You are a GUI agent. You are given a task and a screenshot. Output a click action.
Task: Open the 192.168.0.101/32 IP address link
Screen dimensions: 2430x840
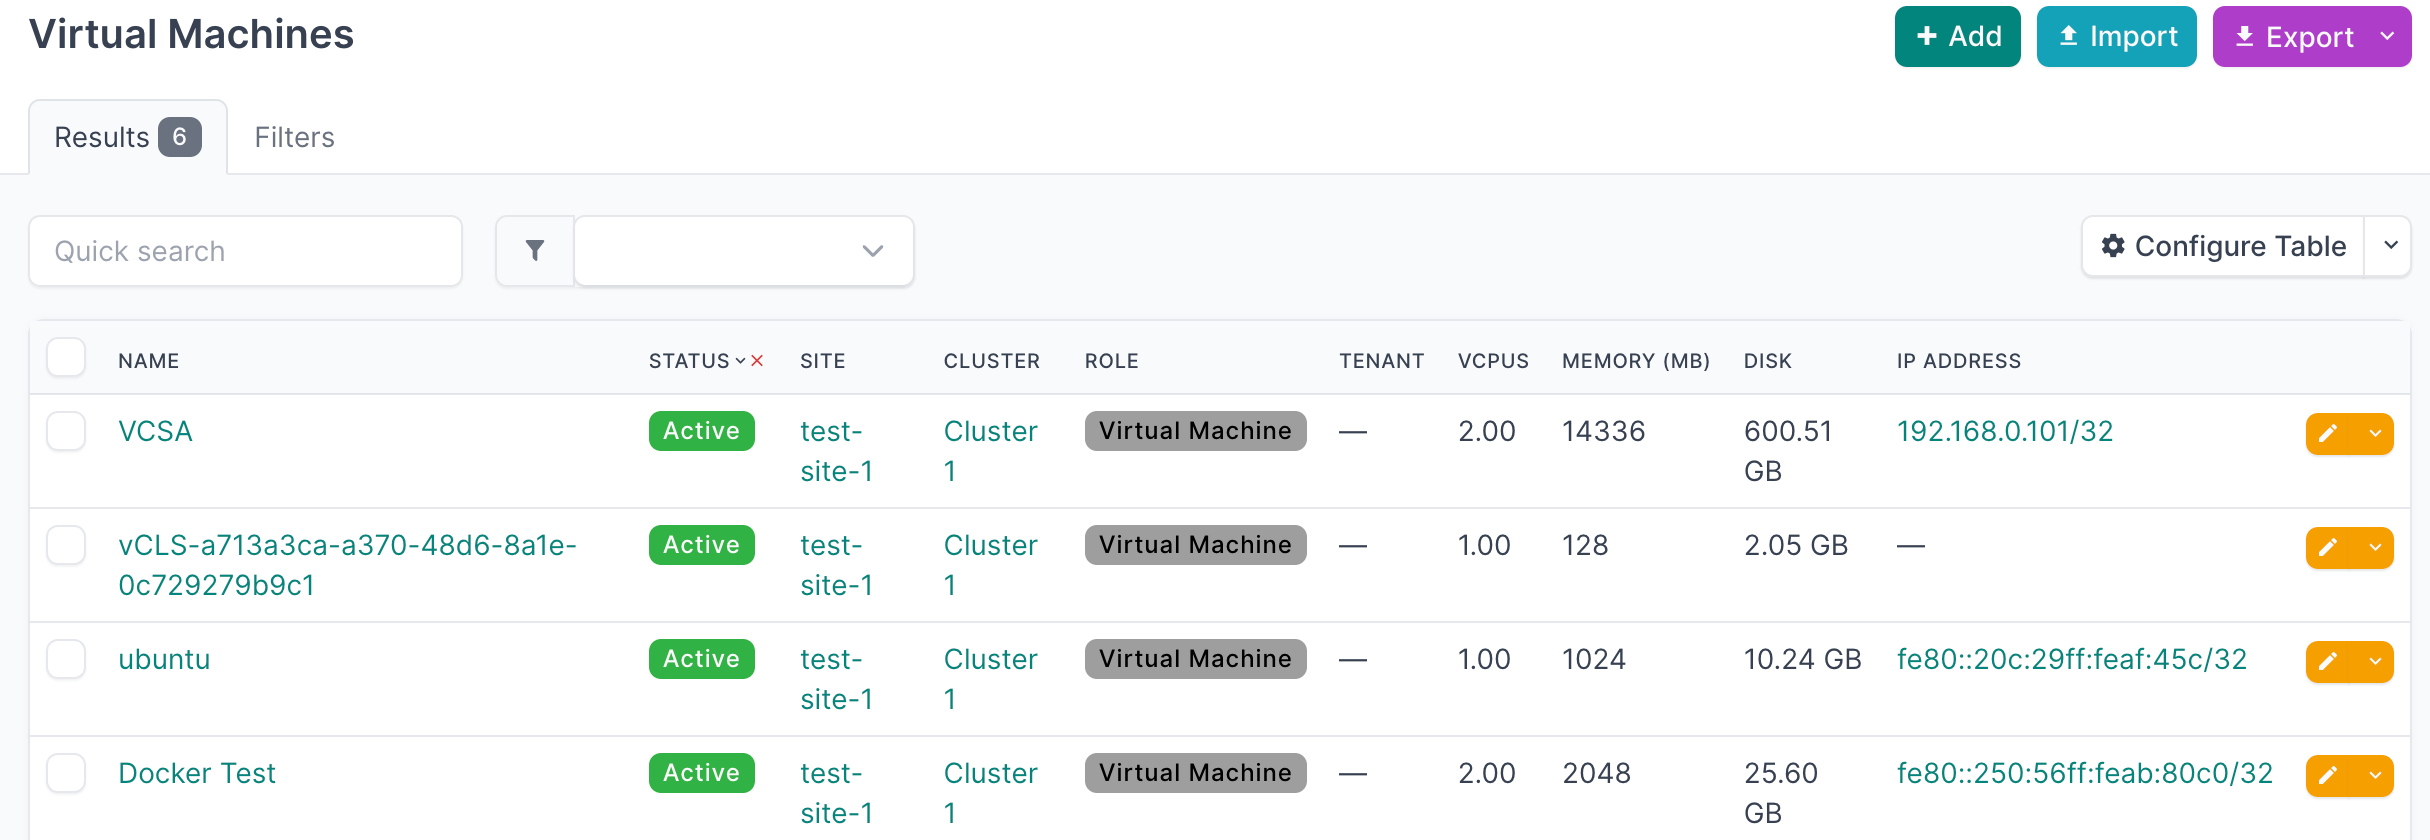2004,431
